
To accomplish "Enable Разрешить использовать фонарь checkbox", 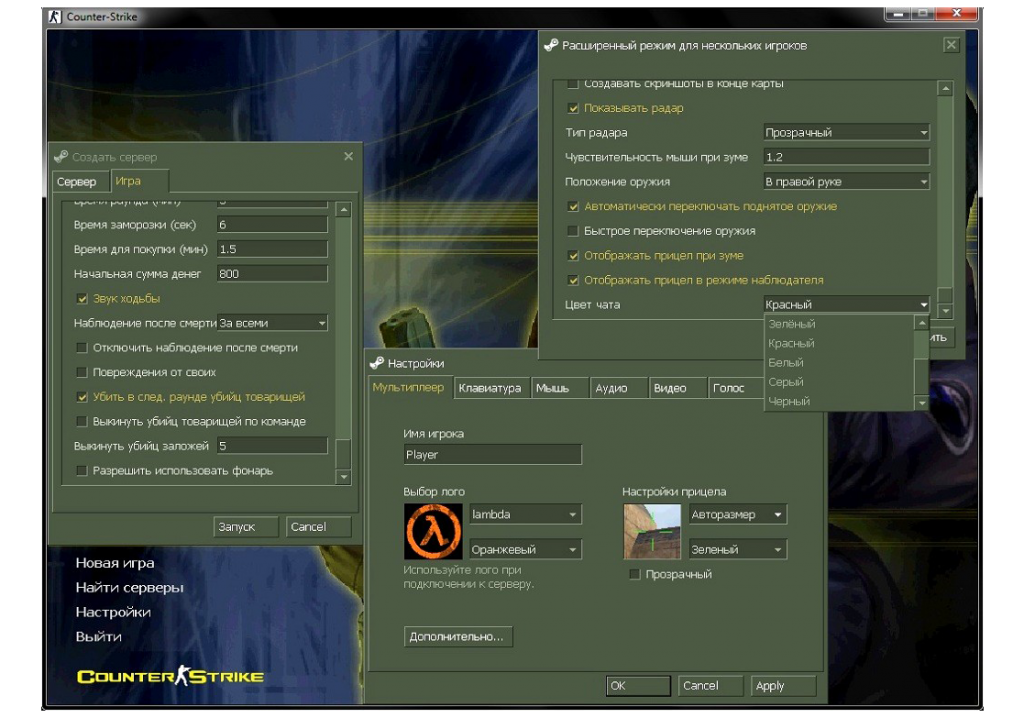I will 82,470.
